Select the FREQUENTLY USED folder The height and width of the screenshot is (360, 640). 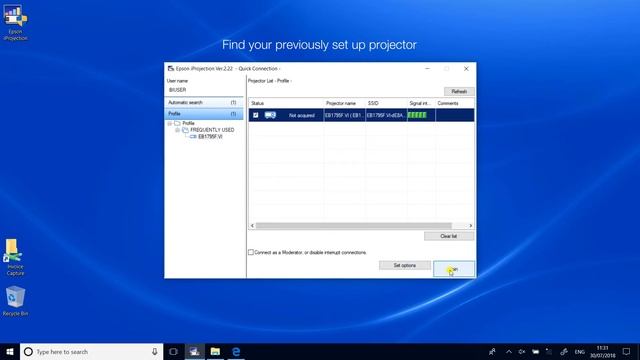(x=212, y=130)
